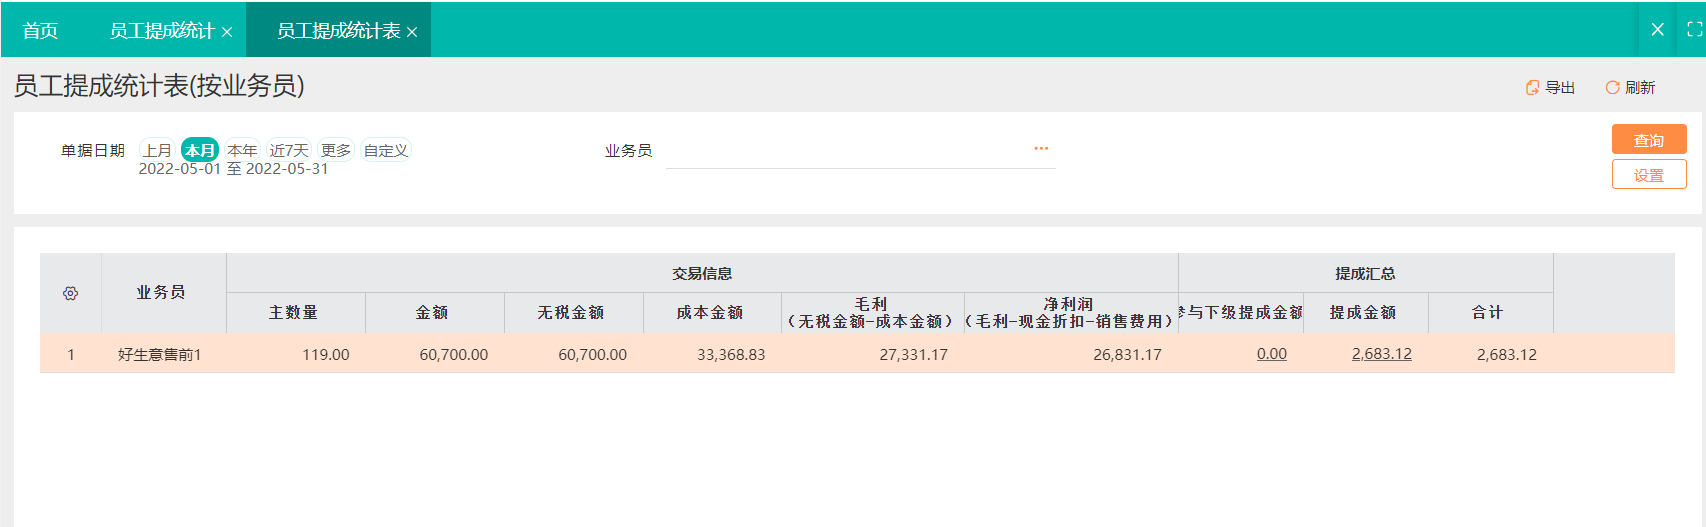Viewport: 1706px width, 527px height.
Task: Click the 合计 column header
Action: (x=1490, y=313)
